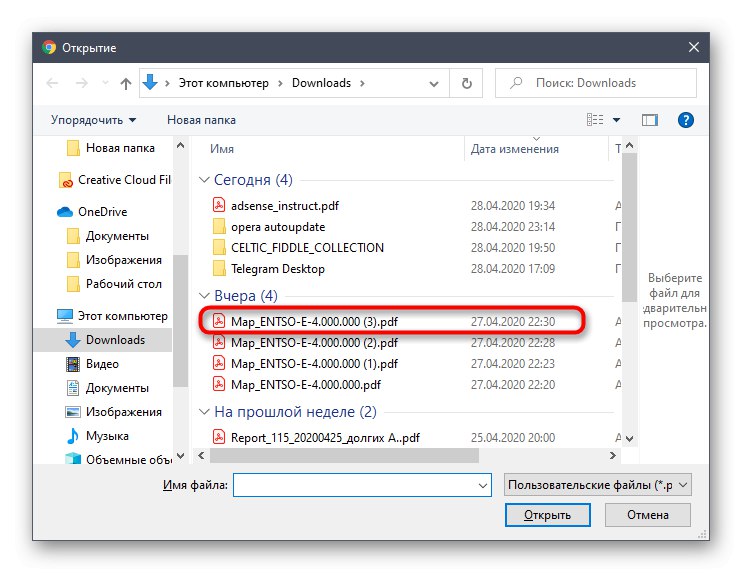742x573 pixels.
Task: Select the opera autoupdate folder
Action: (x=278, y=227)
